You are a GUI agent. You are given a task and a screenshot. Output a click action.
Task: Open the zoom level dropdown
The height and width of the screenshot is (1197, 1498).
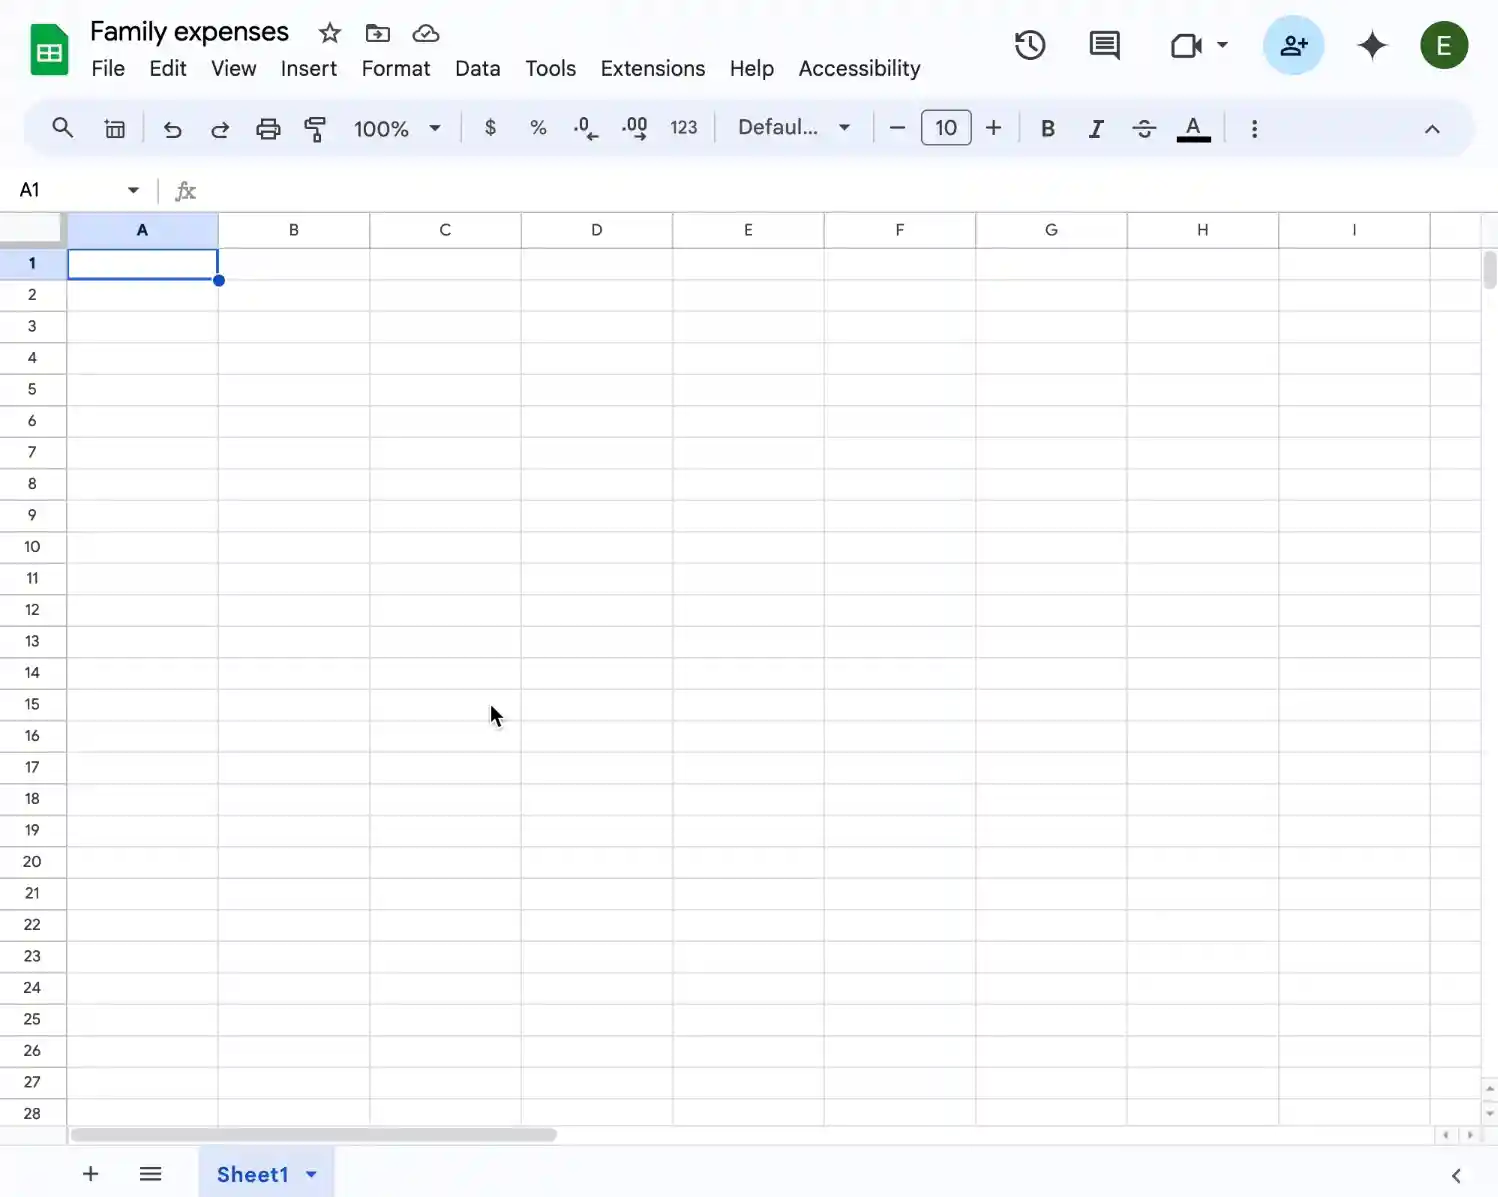397,128
